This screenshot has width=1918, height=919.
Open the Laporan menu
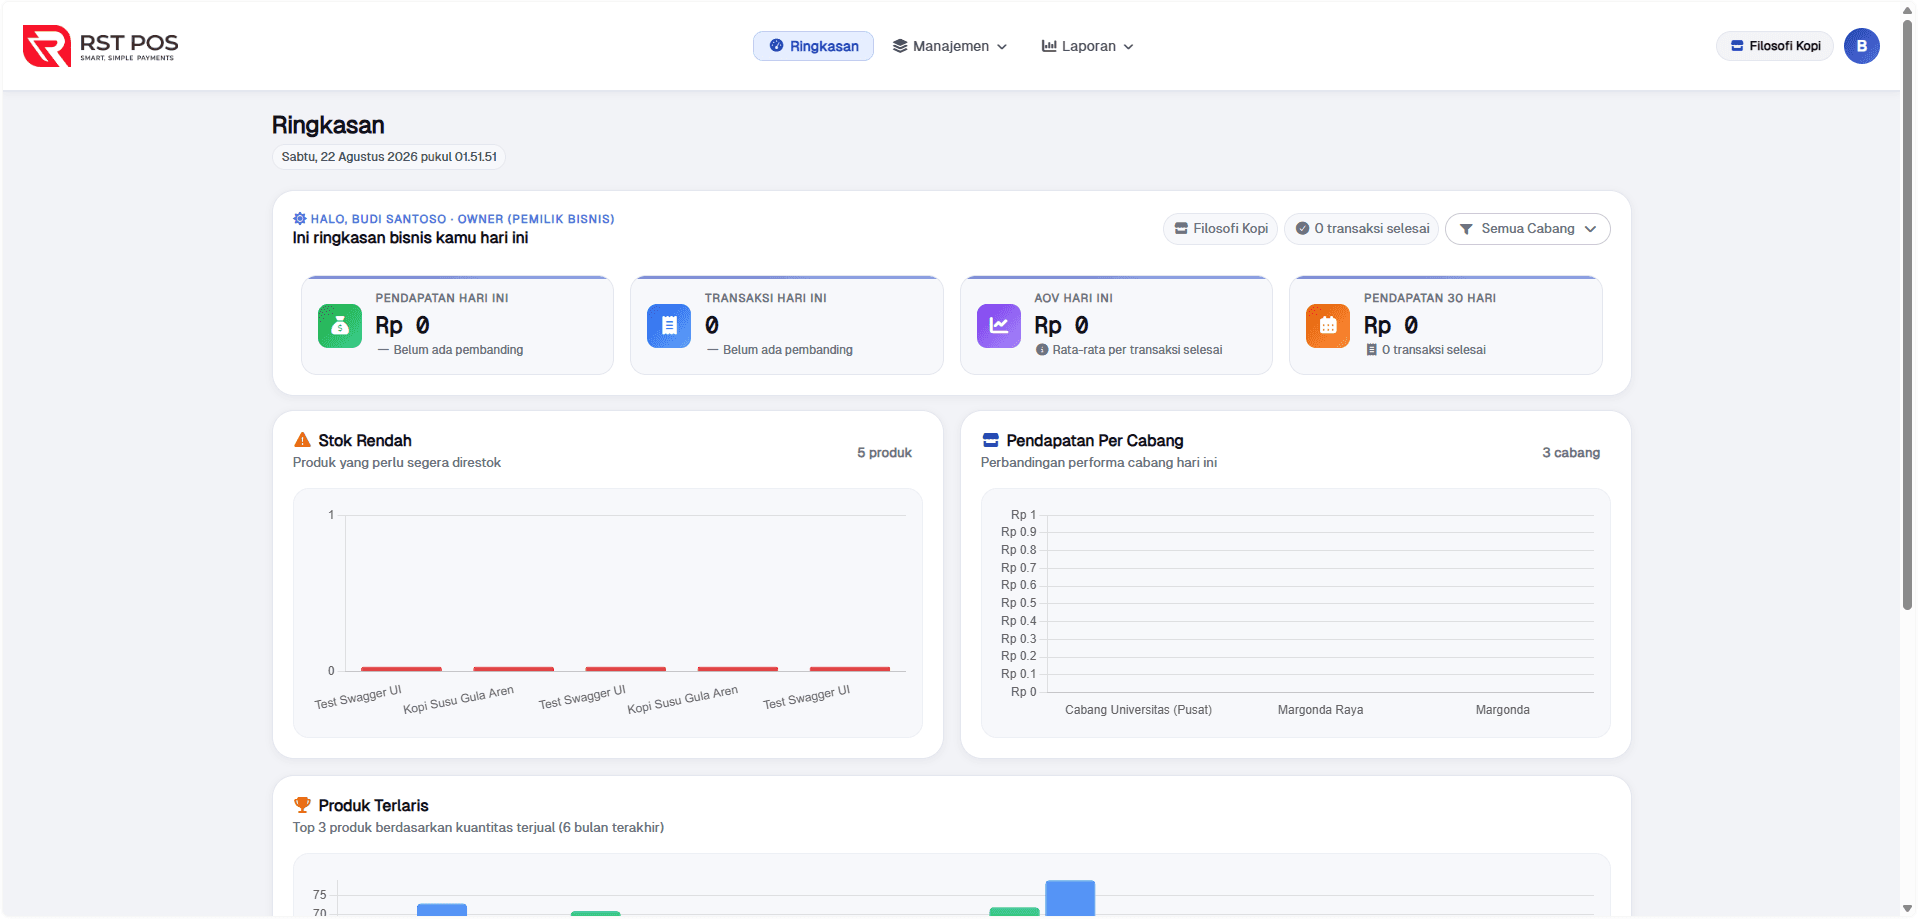coord(1088,46)
